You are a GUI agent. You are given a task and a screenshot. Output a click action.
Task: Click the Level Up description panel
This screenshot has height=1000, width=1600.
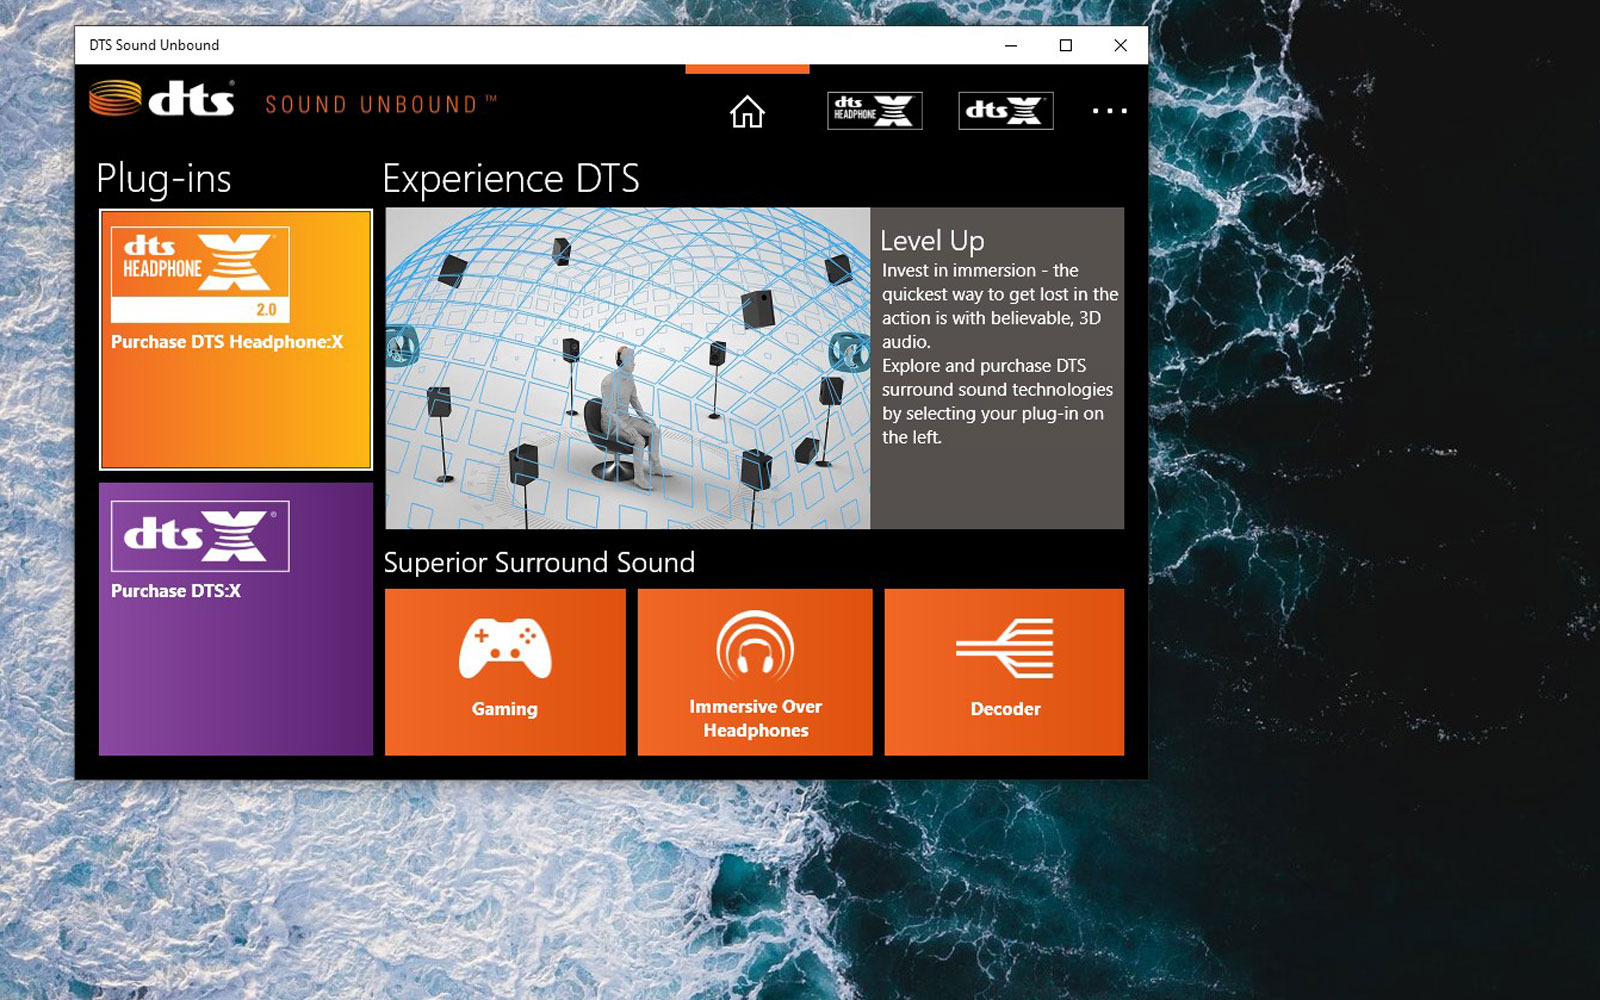tap(997, 368)
